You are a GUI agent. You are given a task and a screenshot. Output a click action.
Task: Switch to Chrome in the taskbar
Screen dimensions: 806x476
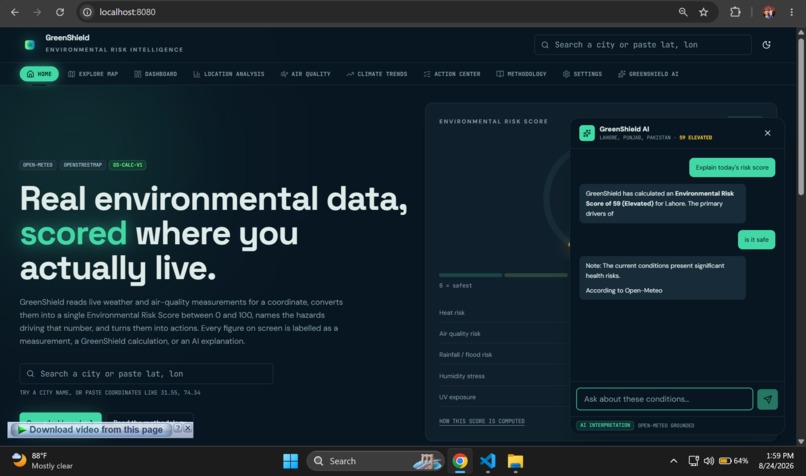[460, 461]
